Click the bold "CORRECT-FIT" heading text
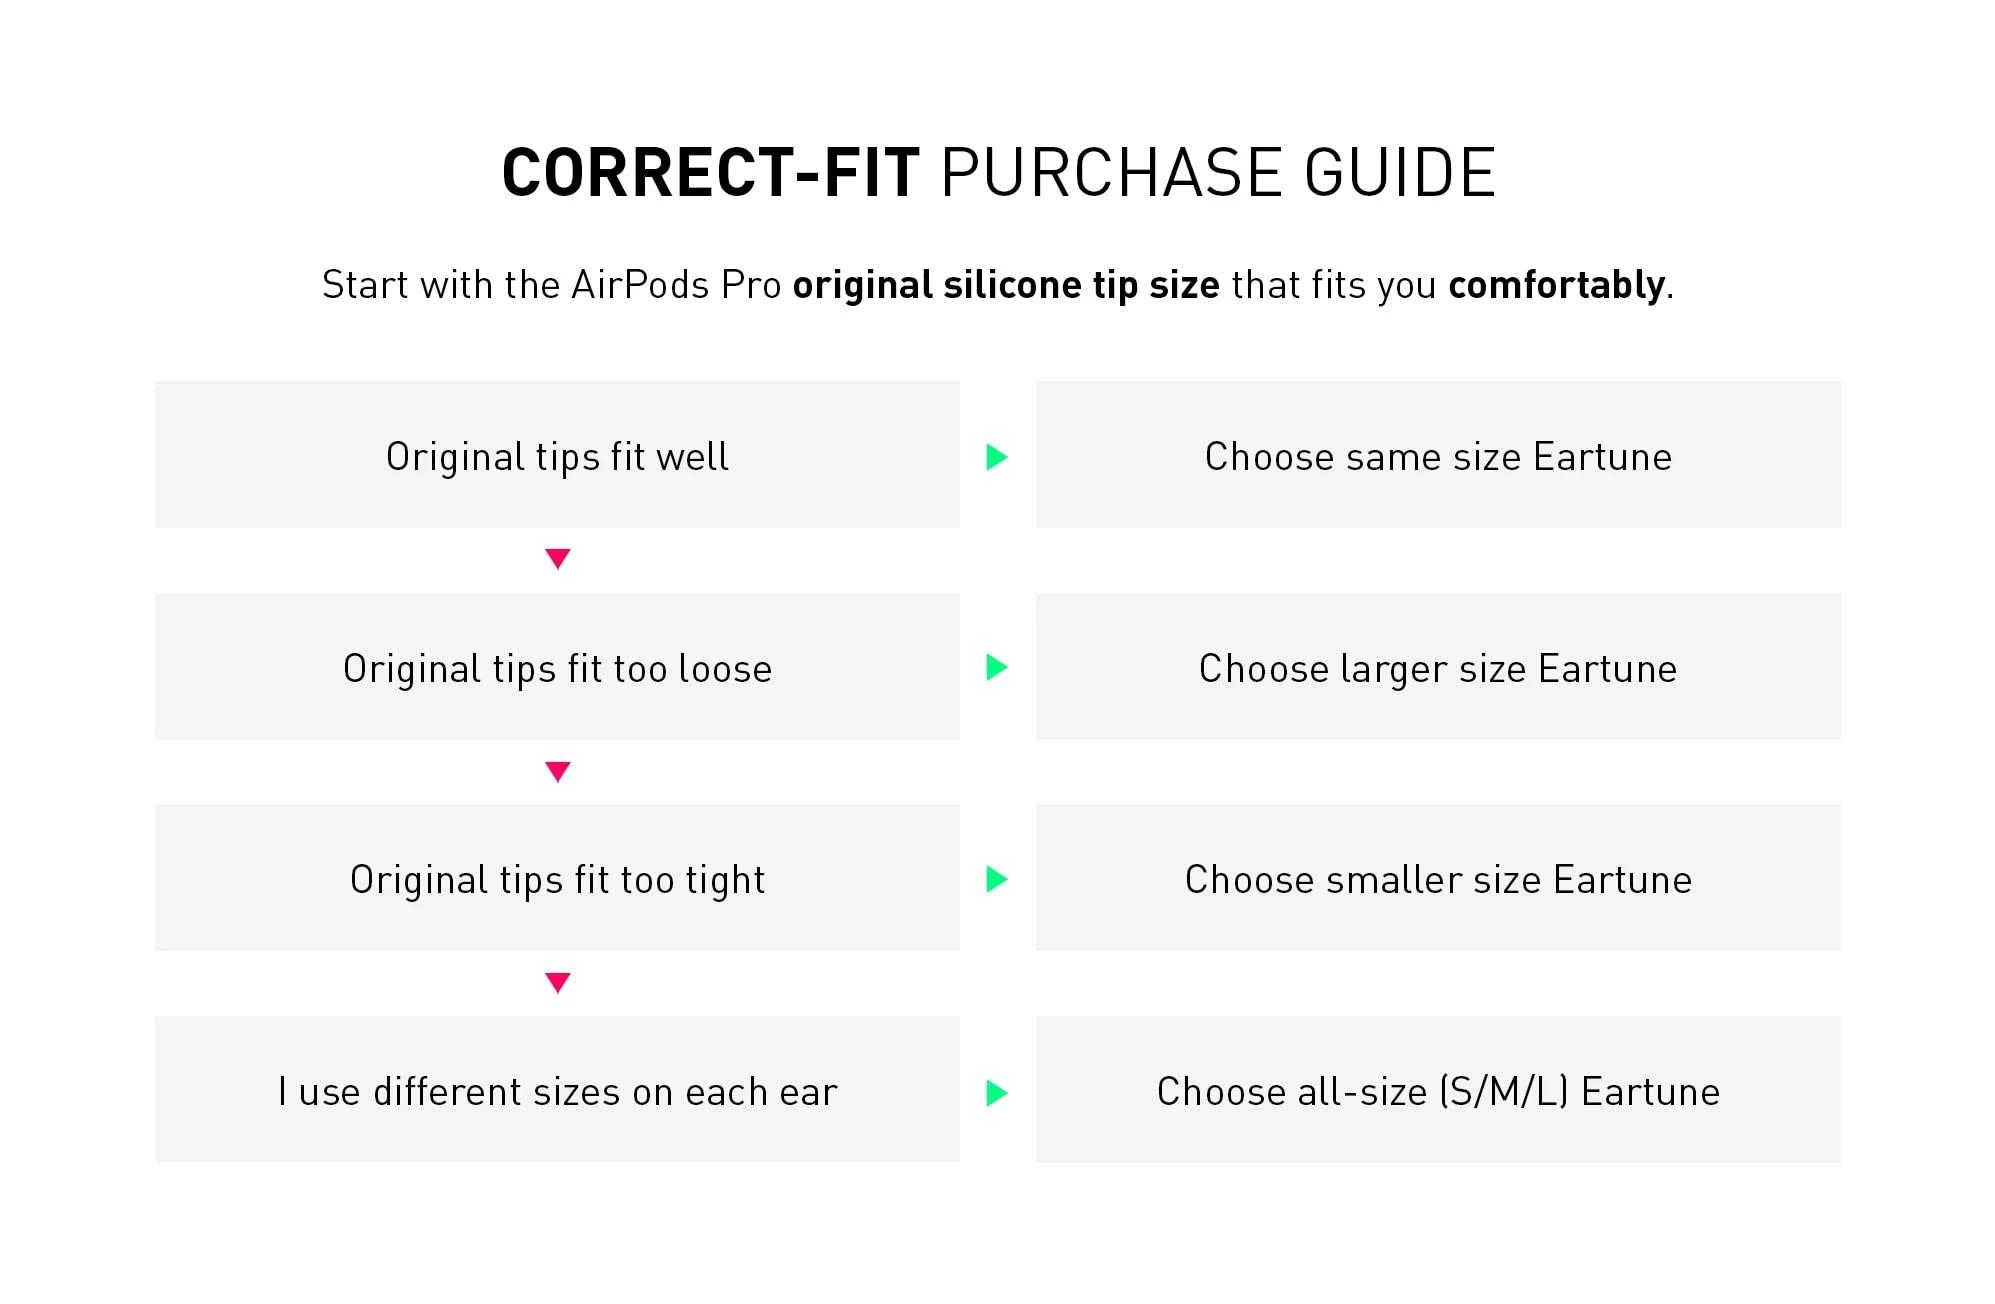The image size is (1995, 1304). pyautogui.click(x=710, y=173)
